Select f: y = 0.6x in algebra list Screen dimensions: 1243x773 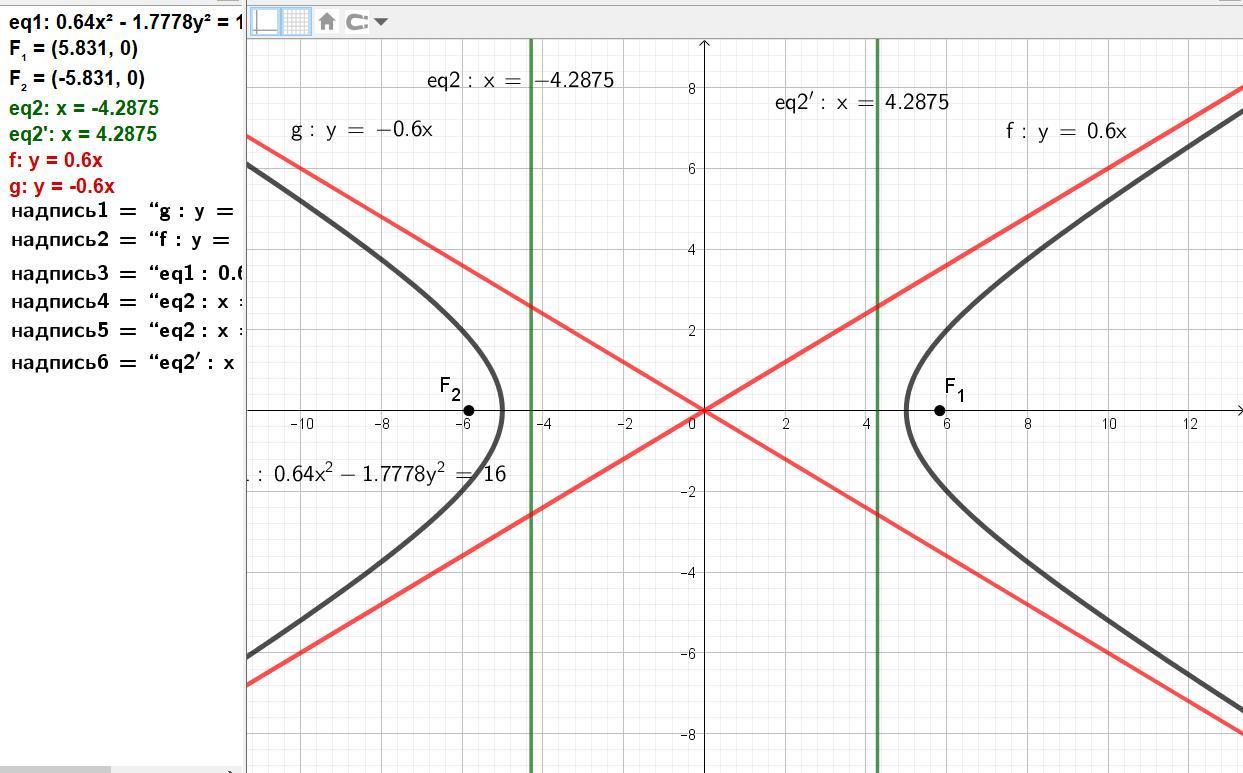tap(56, 160)
